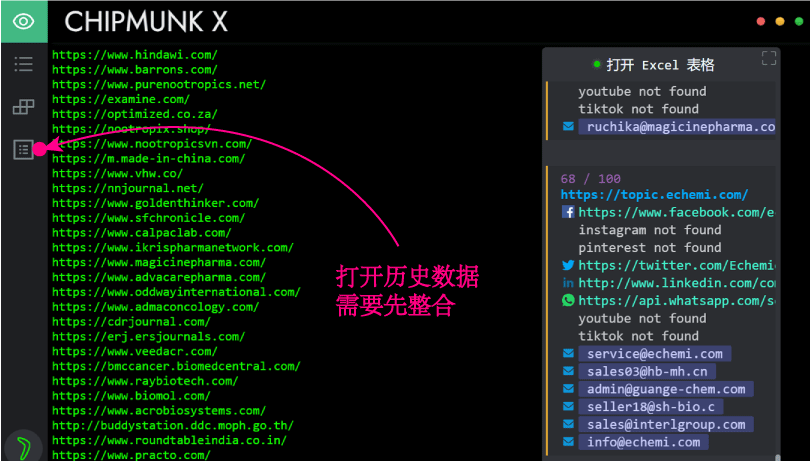810x461 pixels.
Task: Open the history data table sidebar icon
Action: [23, 150]
